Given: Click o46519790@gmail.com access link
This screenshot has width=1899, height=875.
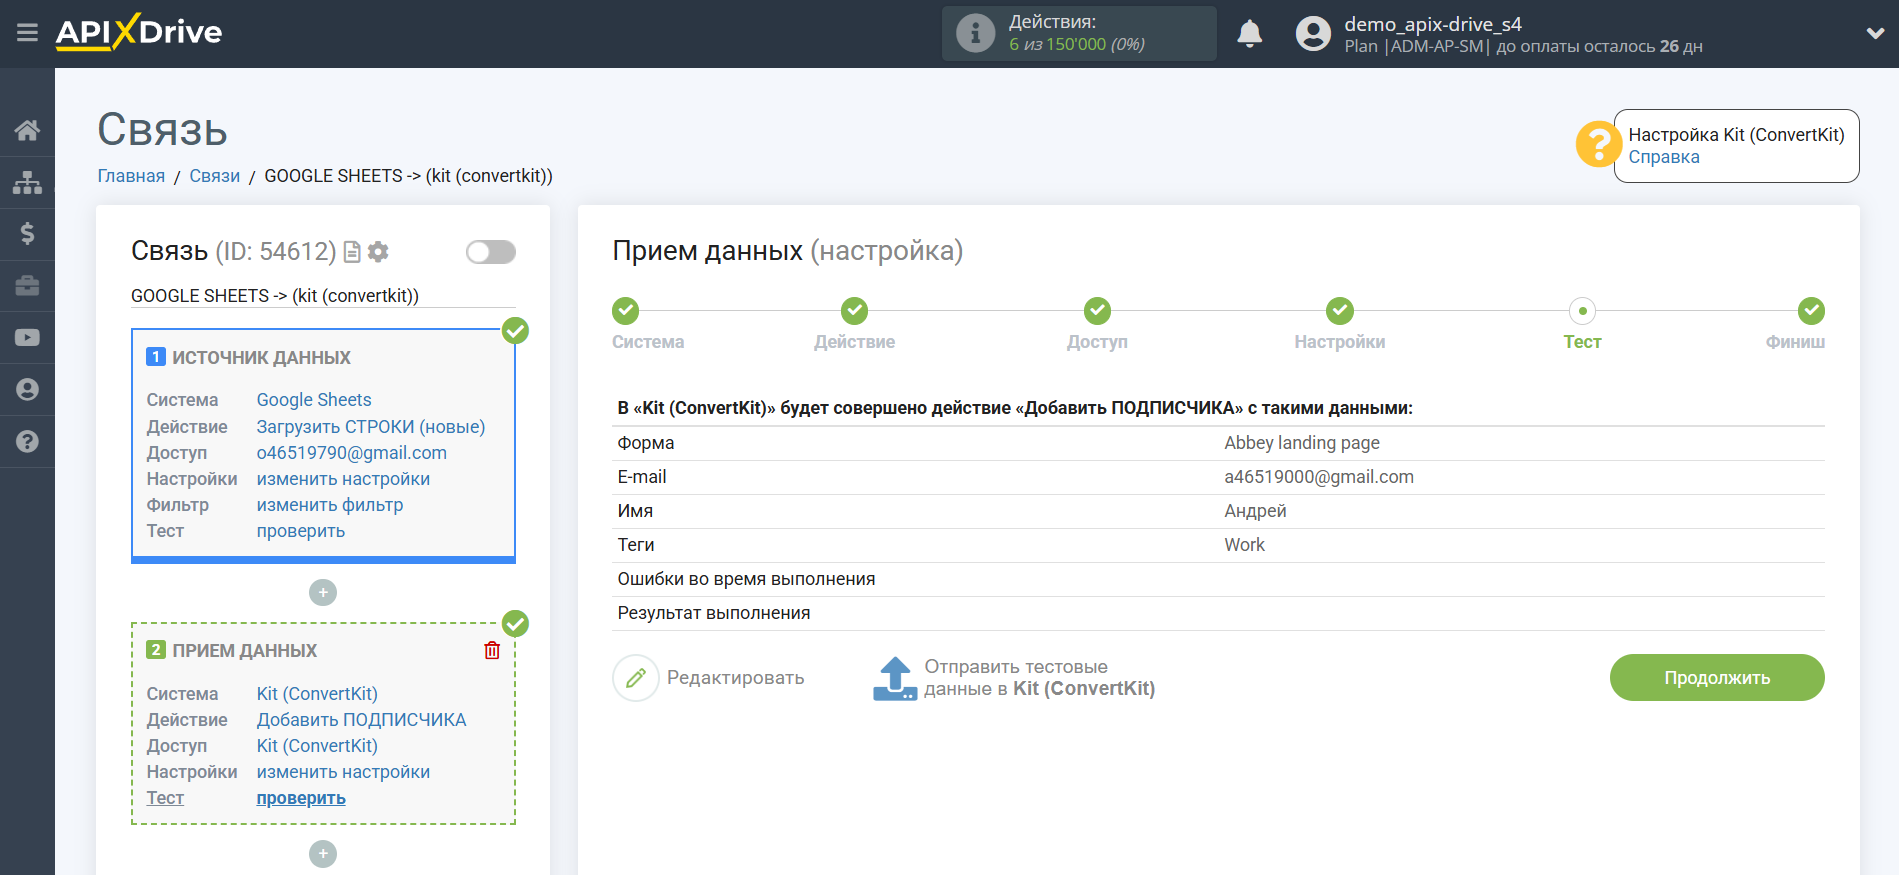Looking at the screenshot, I should (352, 453).
